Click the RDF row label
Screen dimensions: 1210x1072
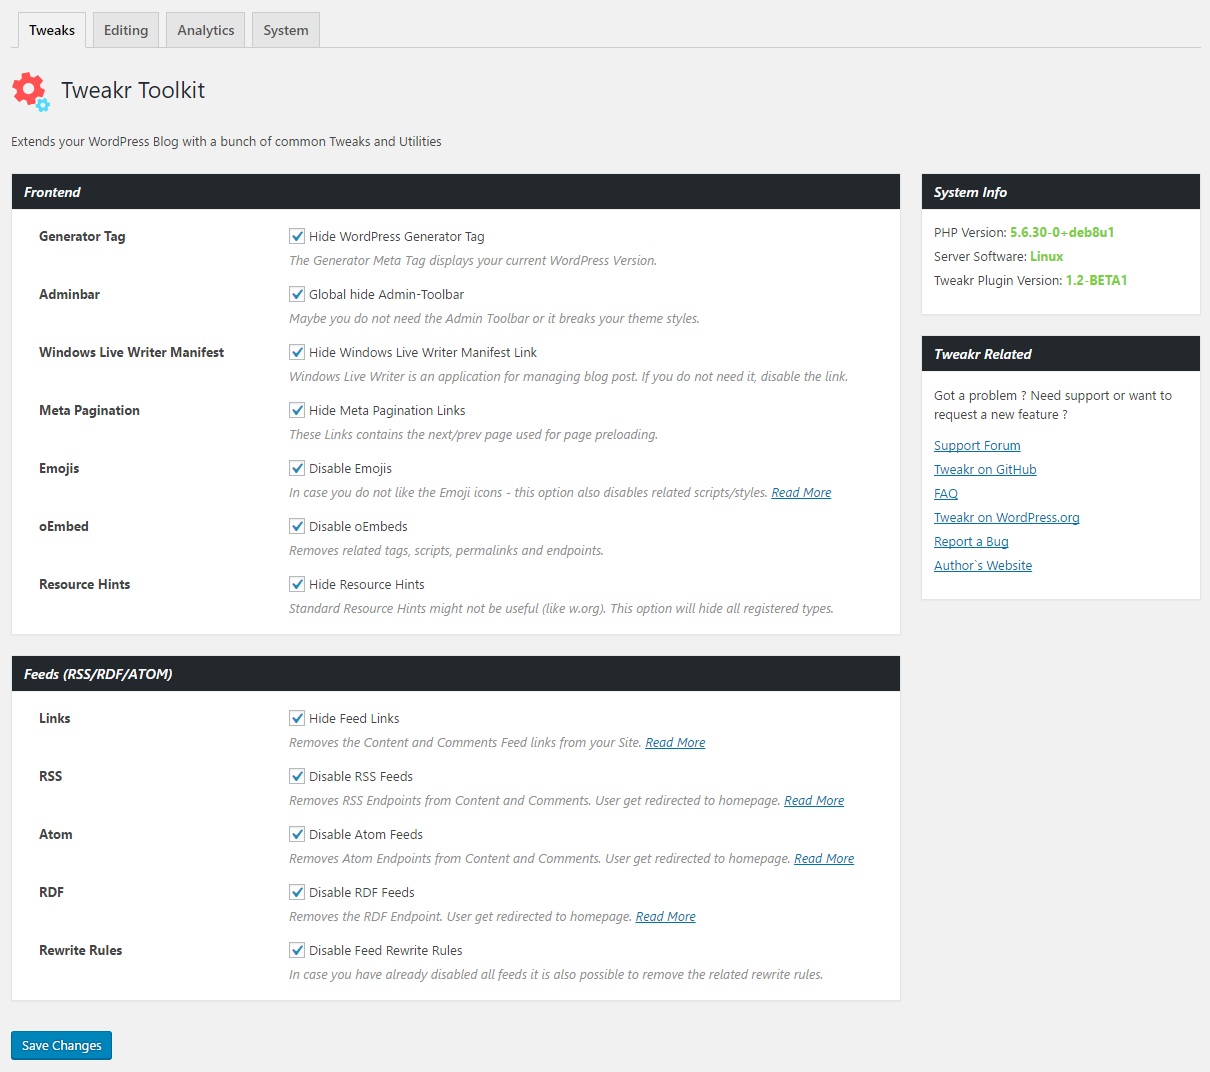tap(51, 892)
